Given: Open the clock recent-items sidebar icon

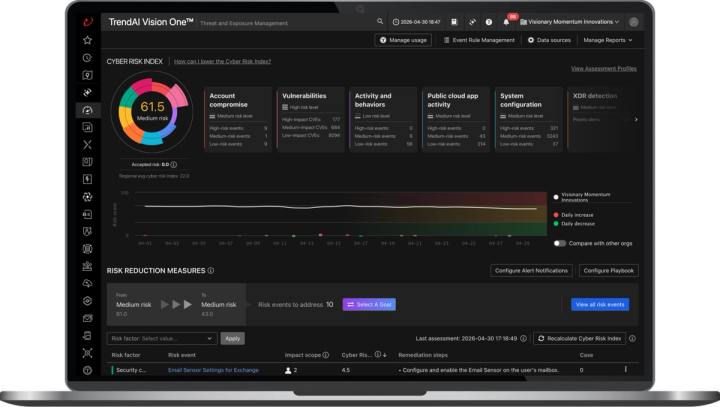Looking at the screenshot, I should (87, 58).
